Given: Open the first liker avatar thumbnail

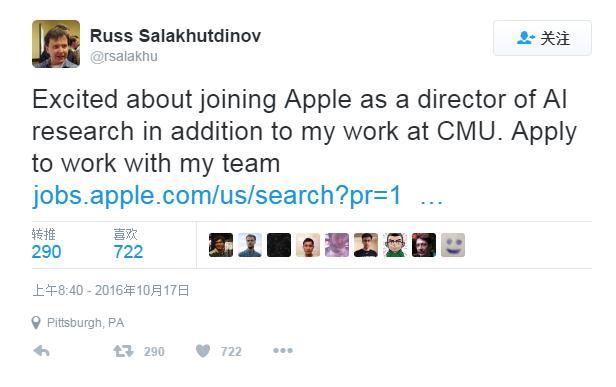Looking at the screenshot, I should [x=221, y=245].
